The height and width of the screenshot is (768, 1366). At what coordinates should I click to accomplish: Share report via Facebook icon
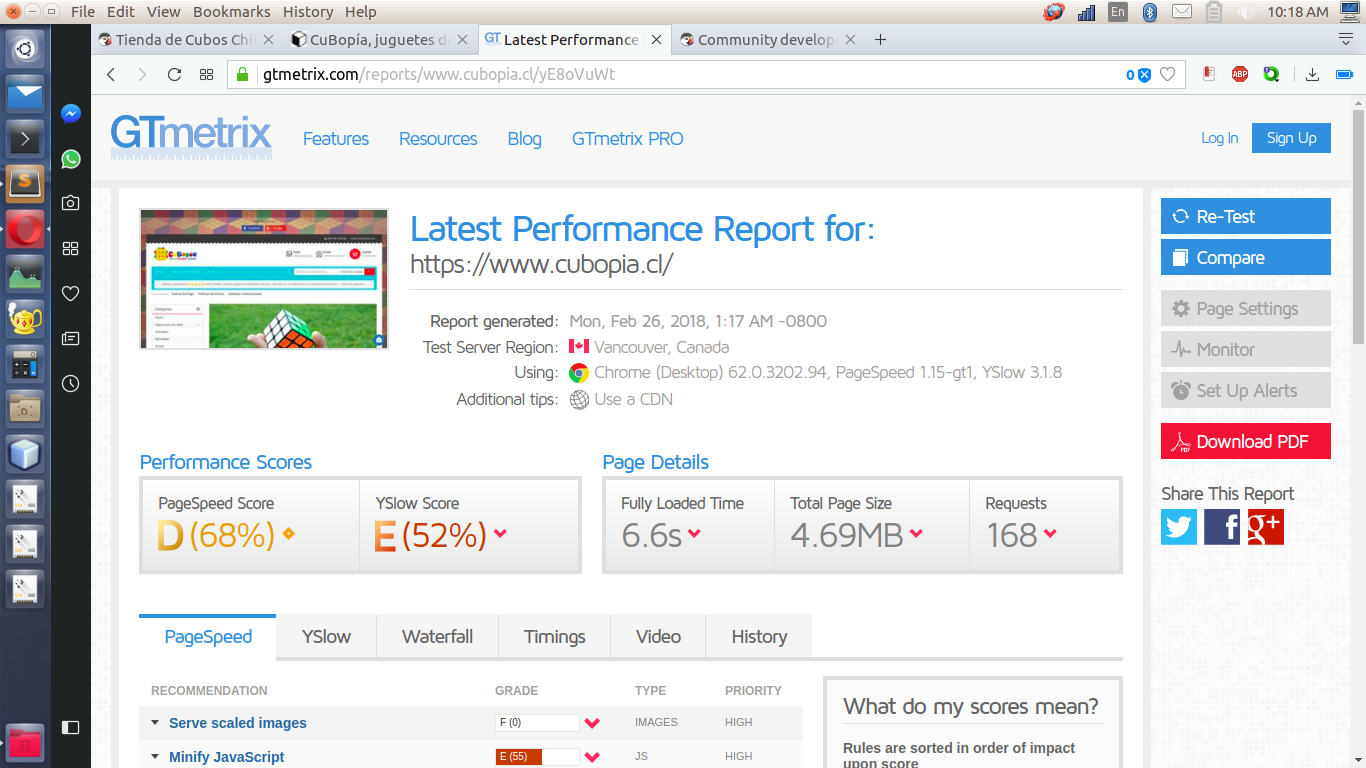(1222, 527)
